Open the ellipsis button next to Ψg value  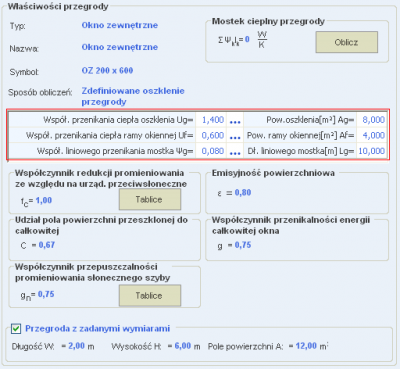coord(235,151)
